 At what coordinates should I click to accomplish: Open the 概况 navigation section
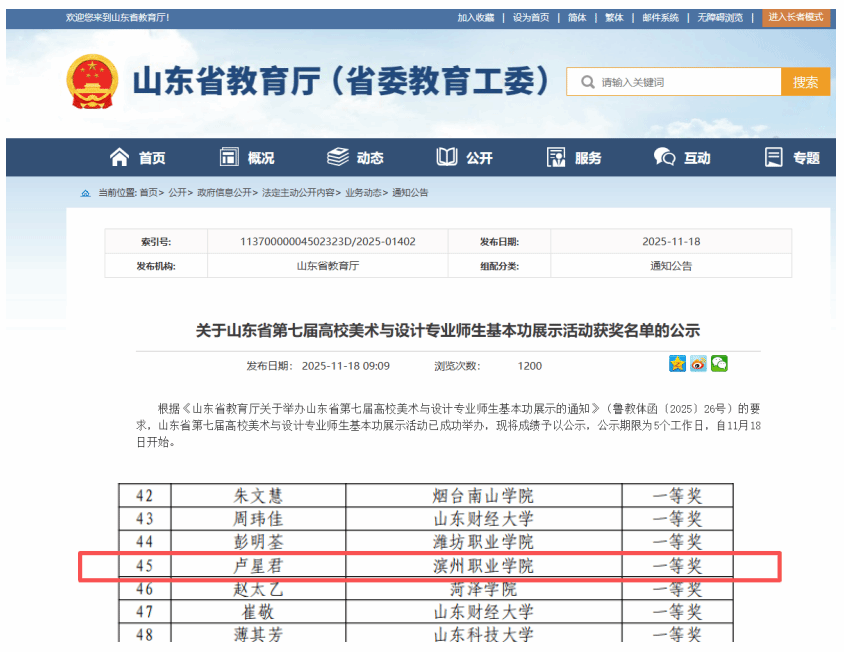coord(247,158)
